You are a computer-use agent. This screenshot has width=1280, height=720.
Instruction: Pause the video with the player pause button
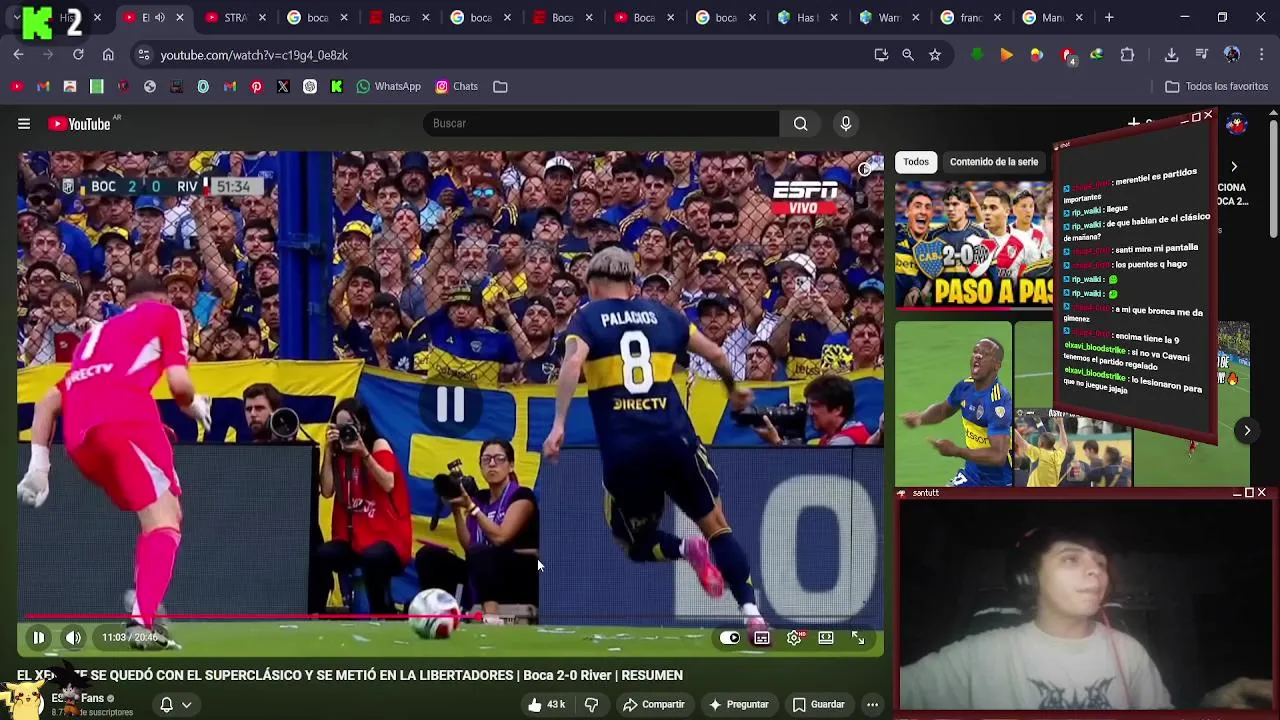[38, 637]
